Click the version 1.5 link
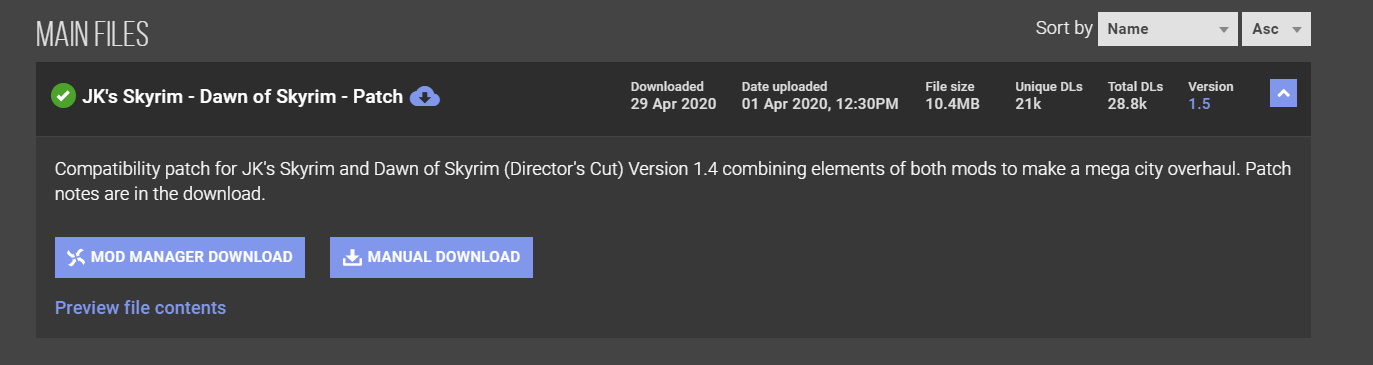Viewport: 1373px width, 365px height. point(1199,104)
